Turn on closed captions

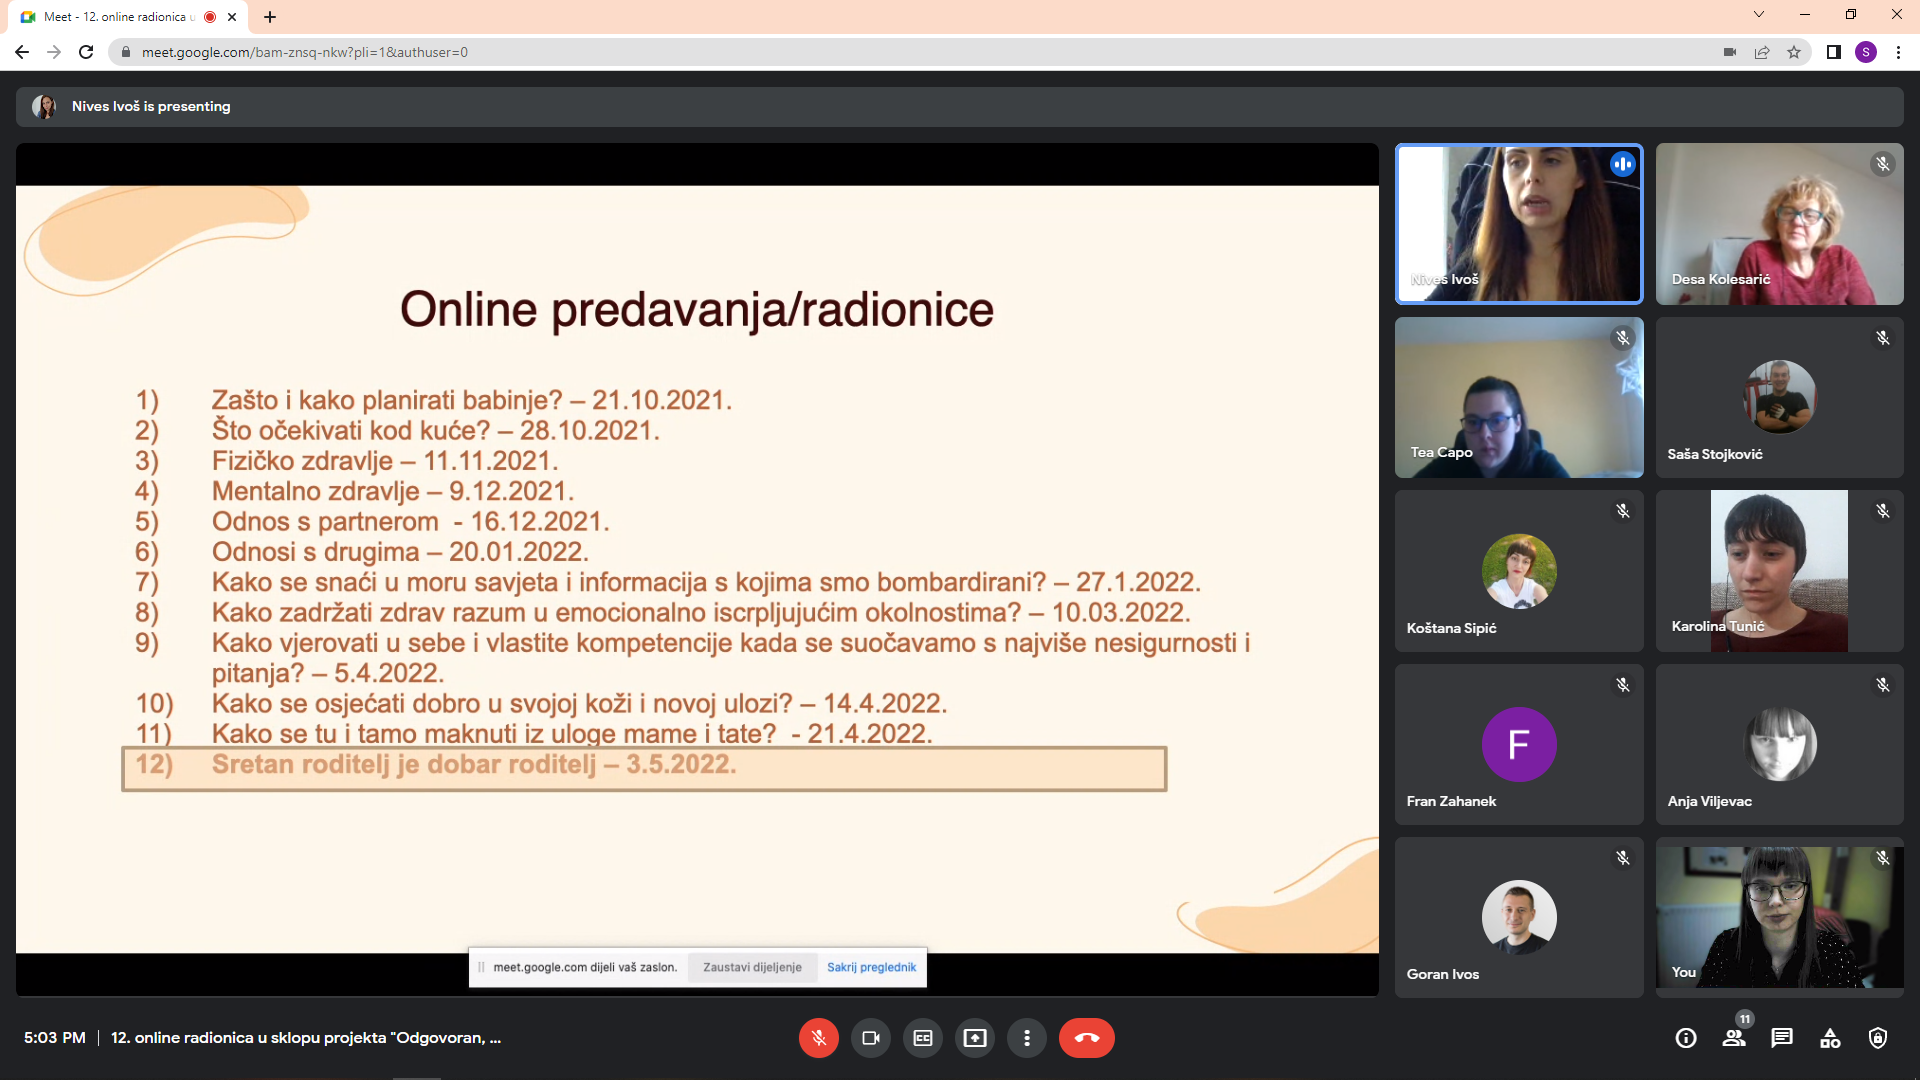[923, 1038]
